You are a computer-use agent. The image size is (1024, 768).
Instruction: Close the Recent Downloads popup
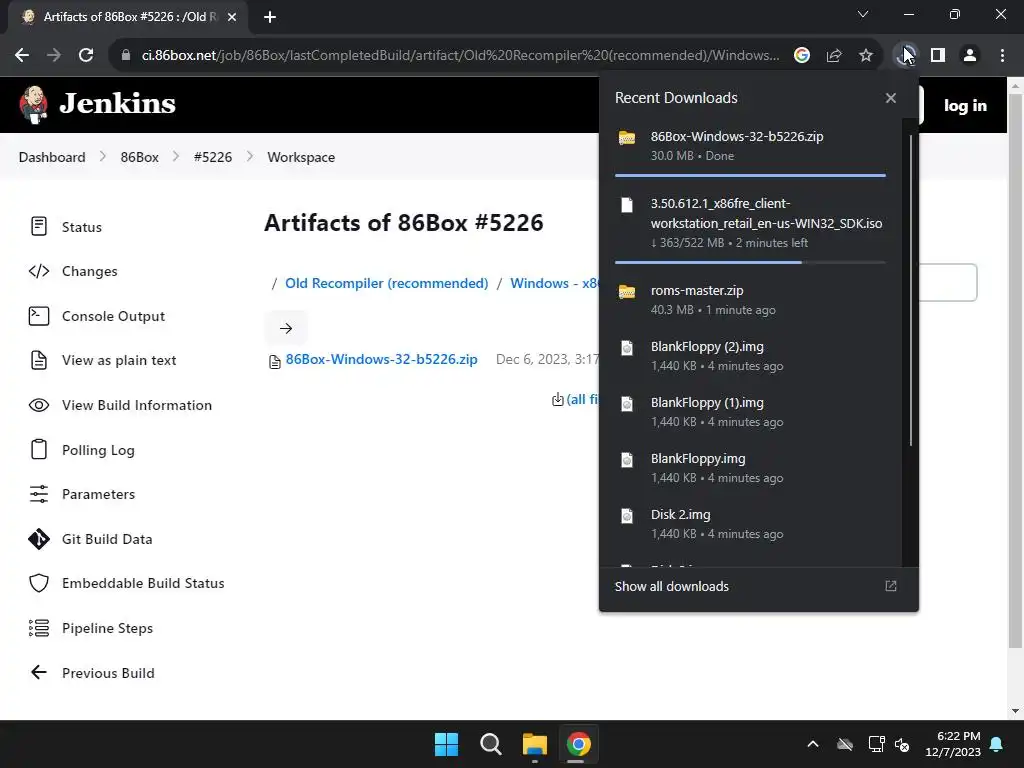(x=891, y=98)
